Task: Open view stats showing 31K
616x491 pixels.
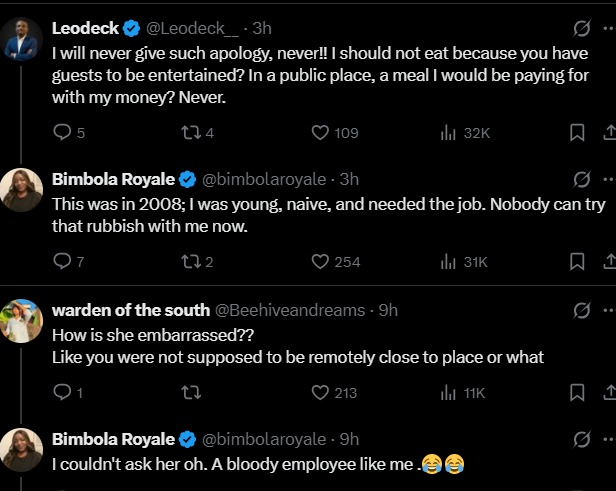Action: coord(449,262)
